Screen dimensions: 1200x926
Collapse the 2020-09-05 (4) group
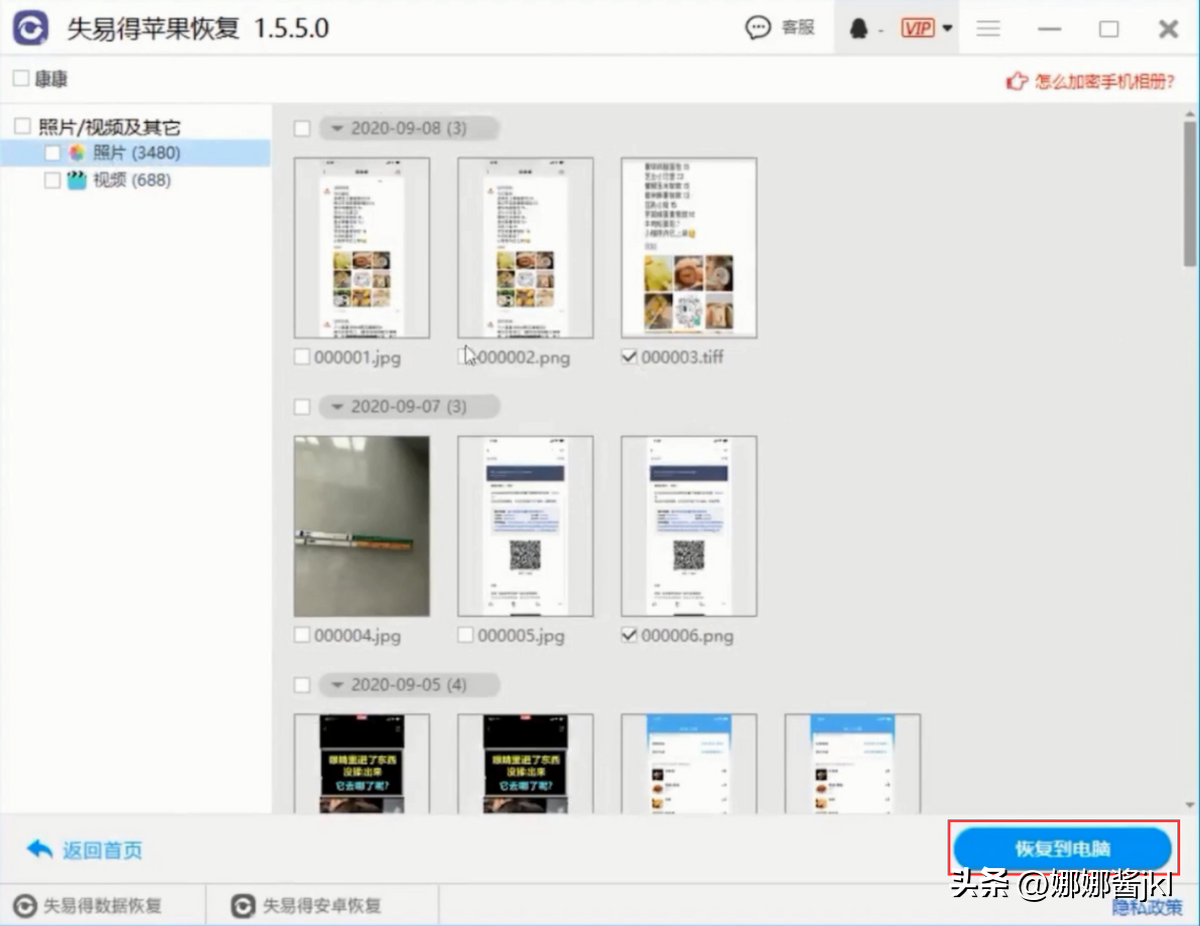(x=338, y=685)
